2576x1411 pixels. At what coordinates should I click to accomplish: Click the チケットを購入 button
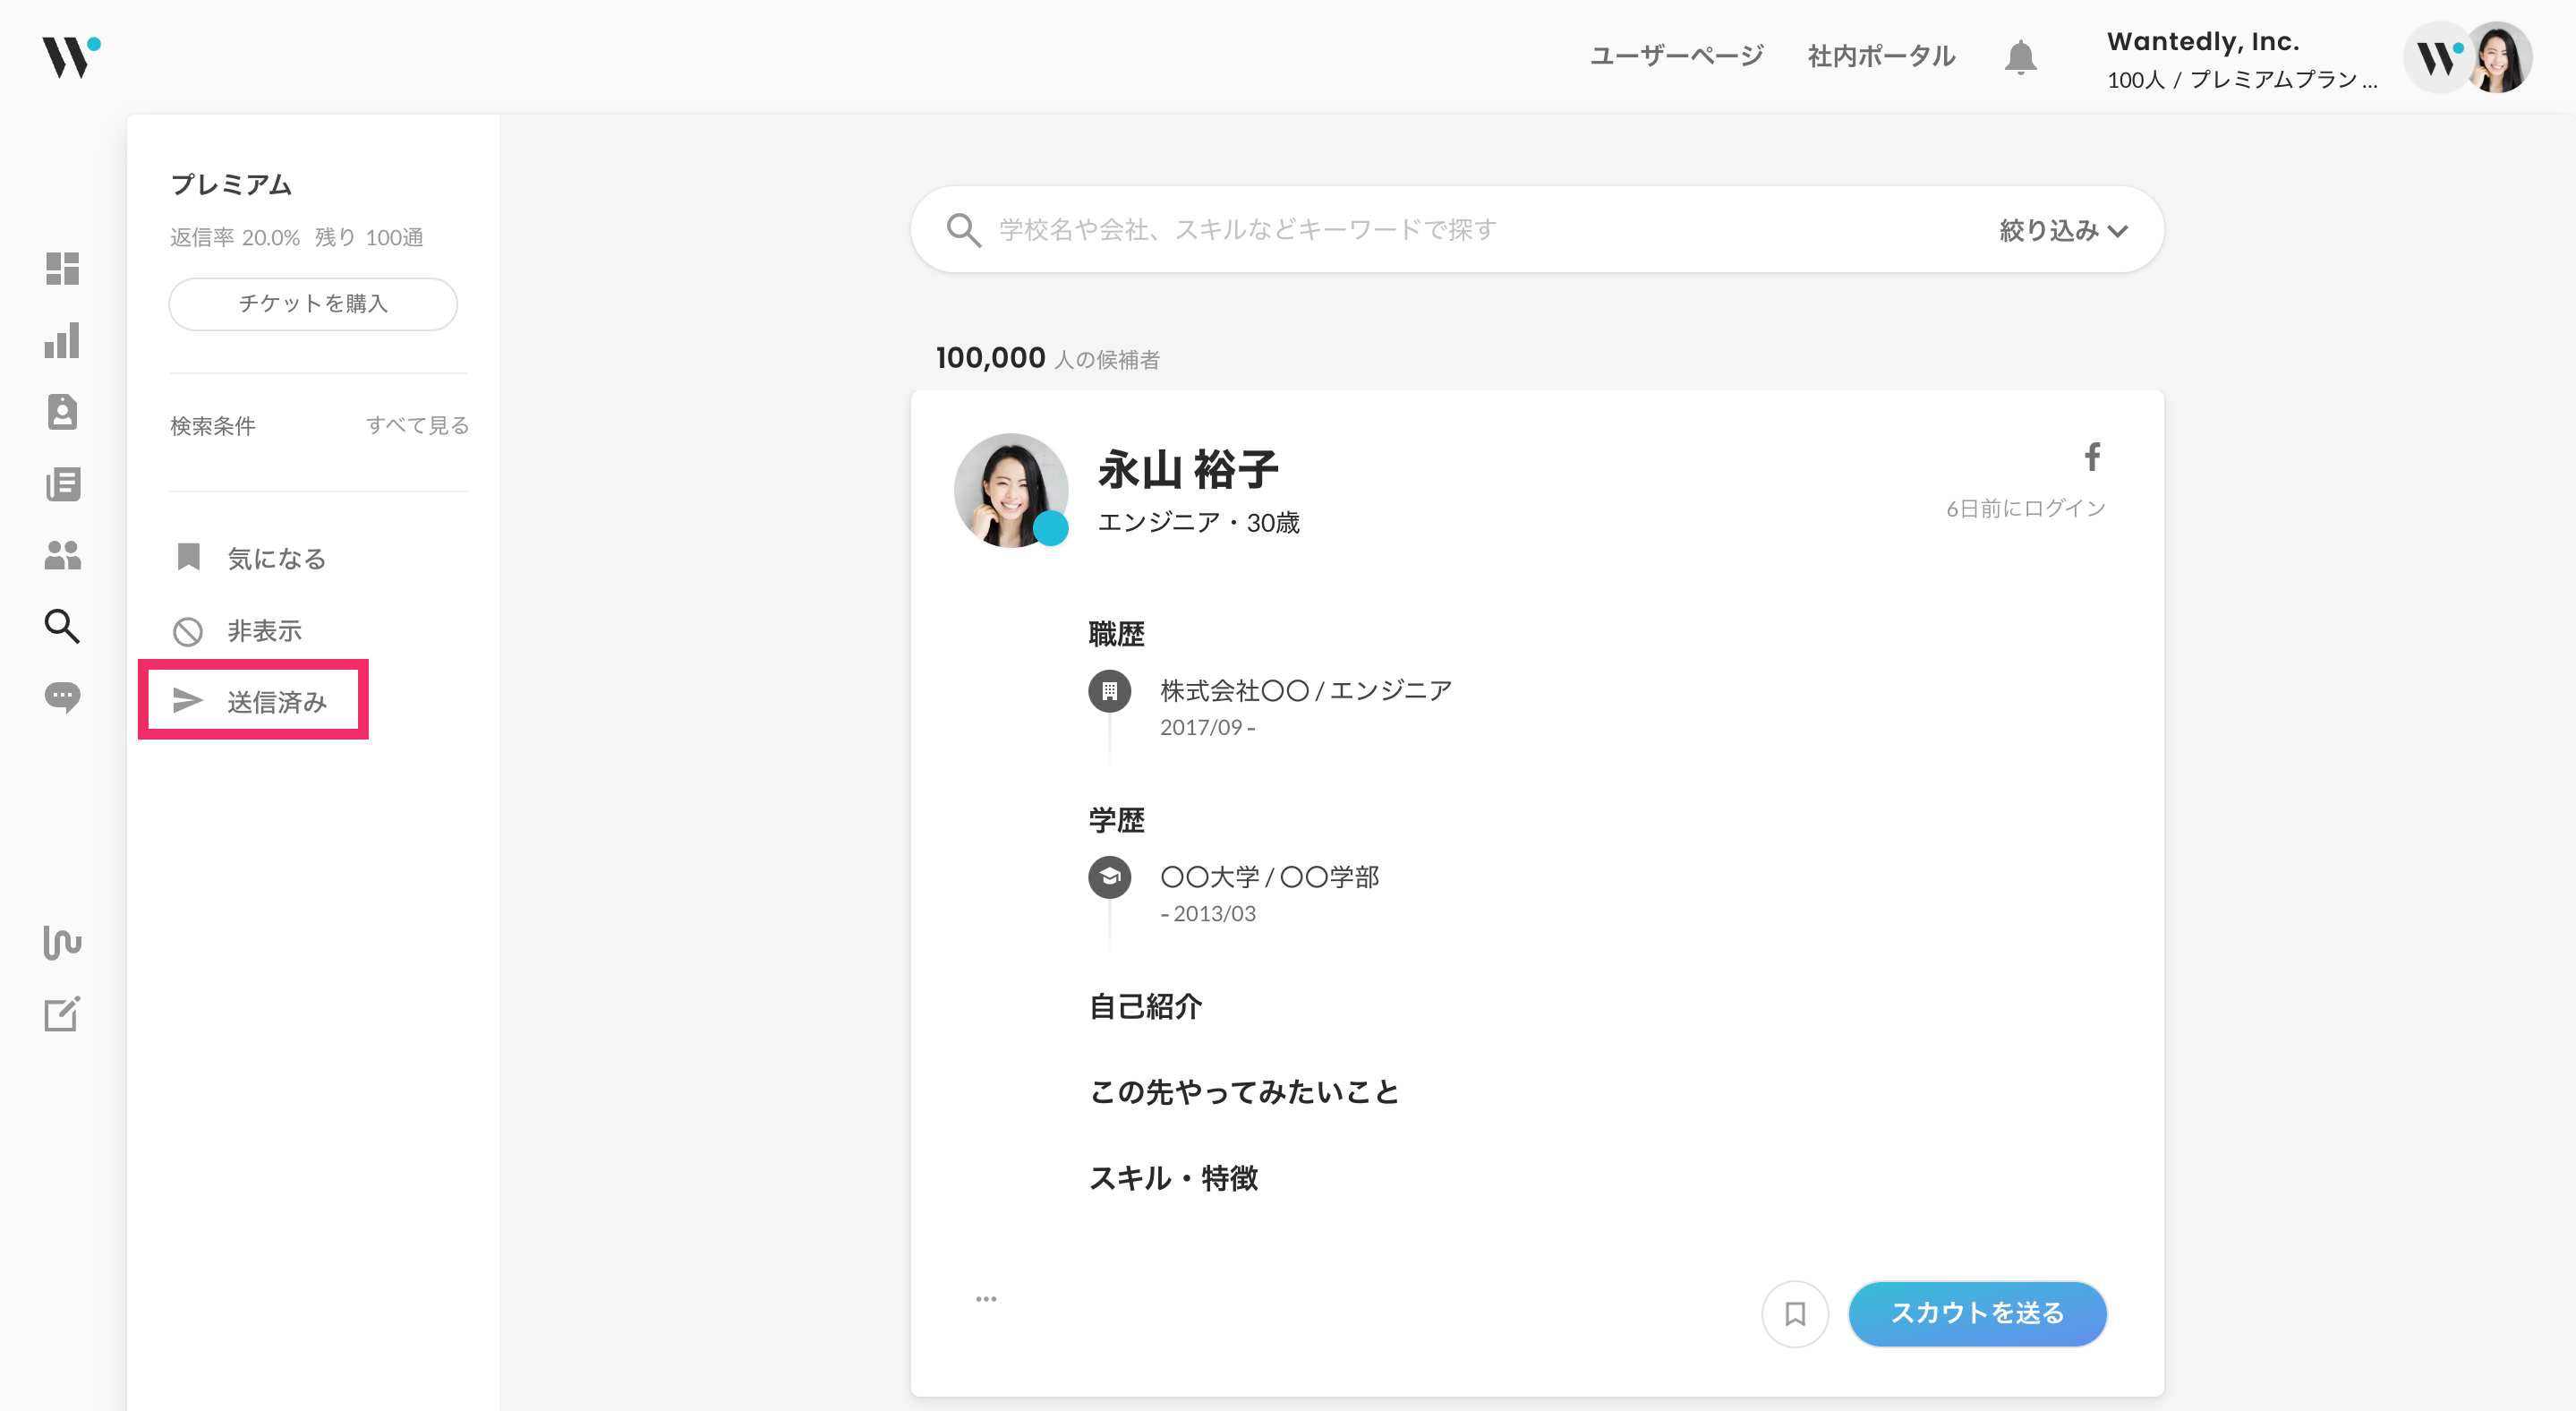pos(313,304)
